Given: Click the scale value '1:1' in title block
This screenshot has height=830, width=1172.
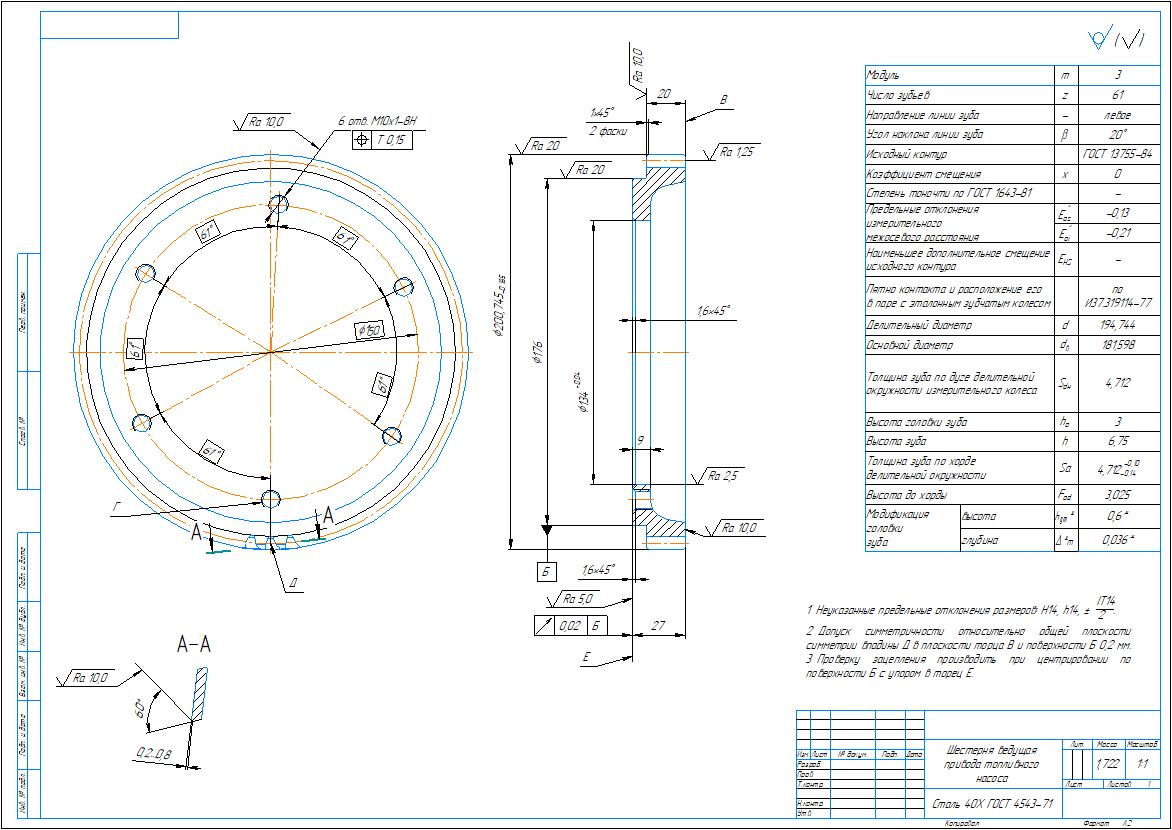Looking at the screenshot, I should [1143, 765].
